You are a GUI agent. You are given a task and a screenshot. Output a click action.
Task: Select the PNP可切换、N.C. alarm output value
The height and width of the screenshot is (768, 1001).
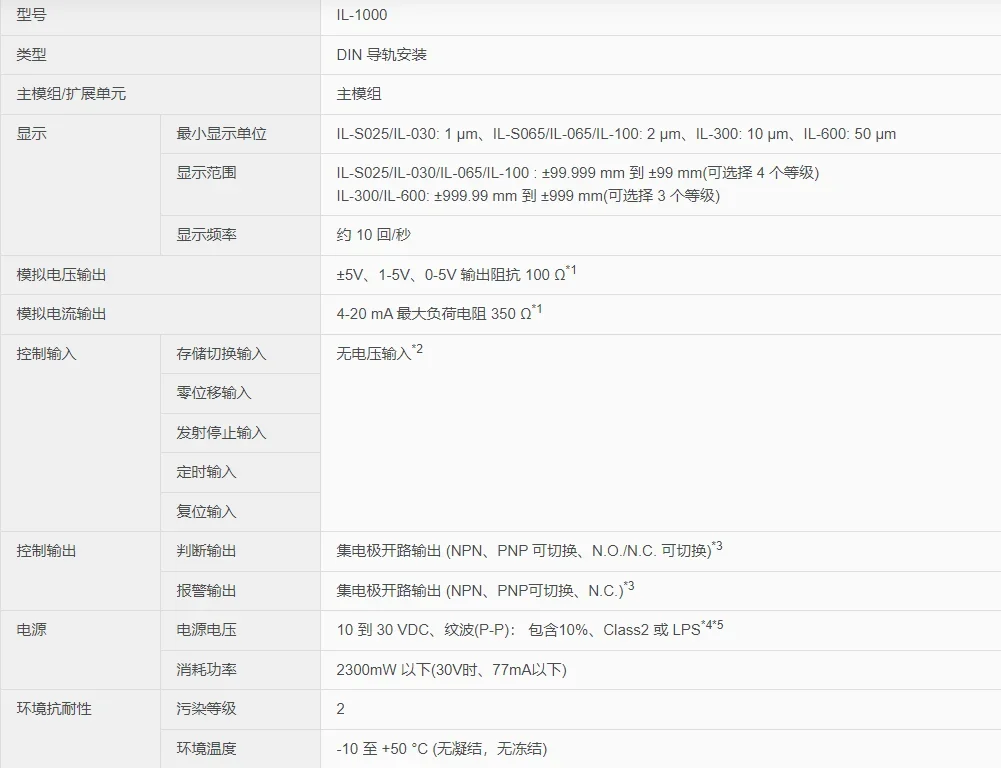tap(485, 589)
